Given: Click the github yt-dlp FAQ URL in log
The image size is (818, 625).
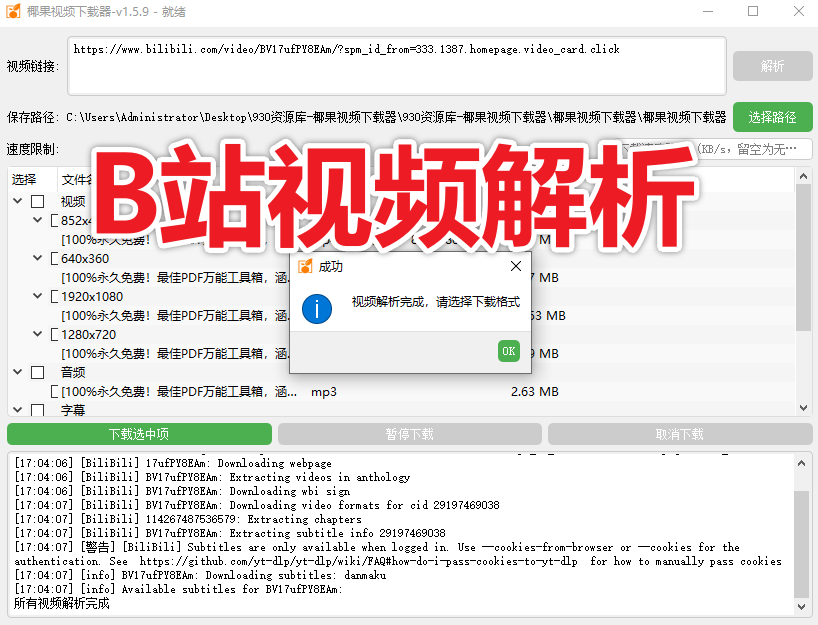Looking at the screenshot, I should 358,561.
